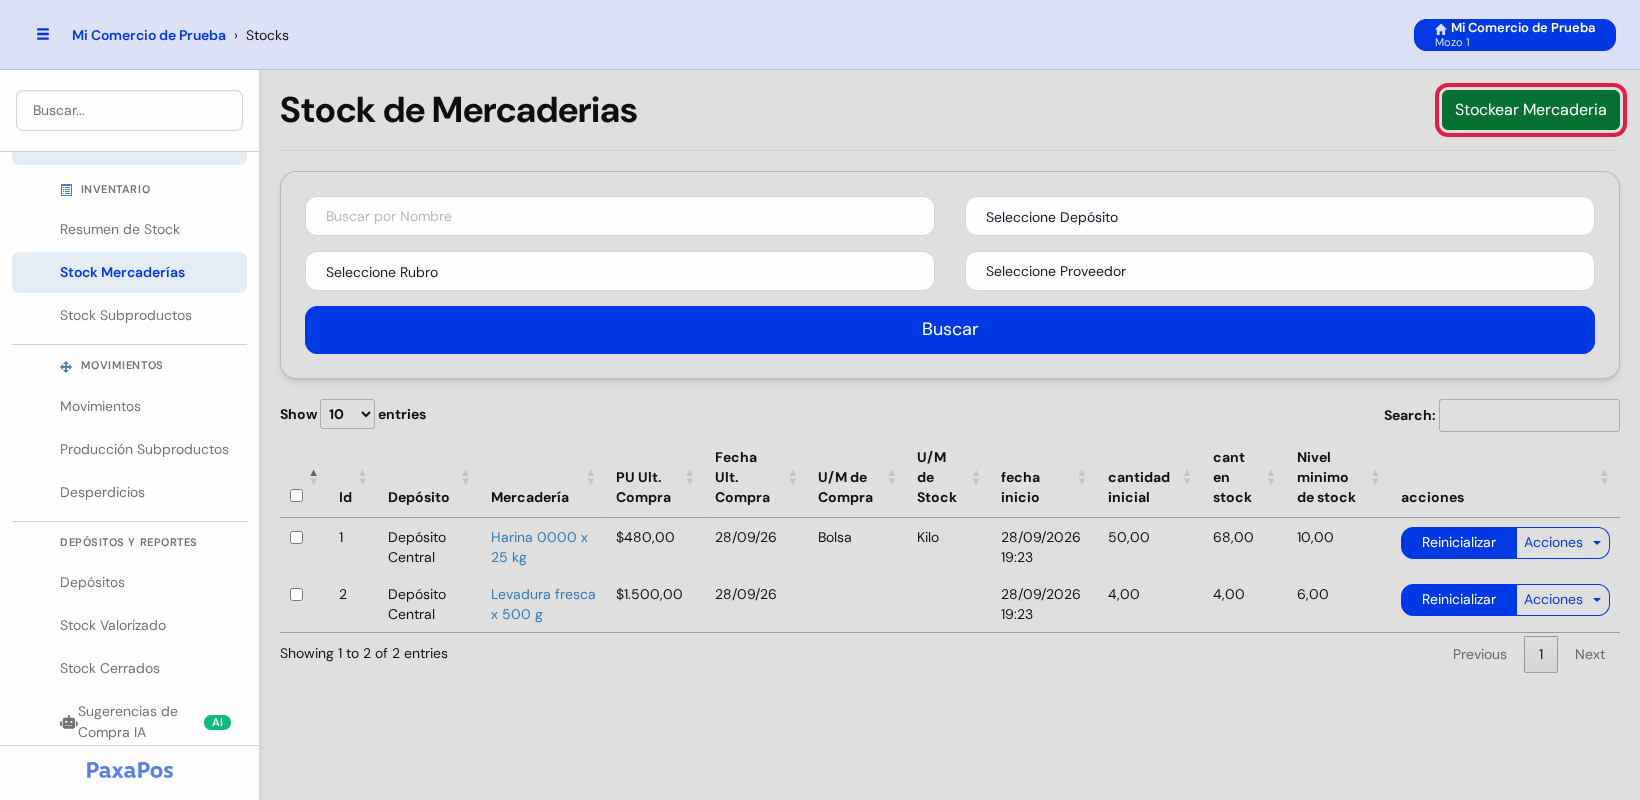Screen dimensions: 1640x800
Task: Click Reinicializar for Harina row
Action: pos(1459,542)
